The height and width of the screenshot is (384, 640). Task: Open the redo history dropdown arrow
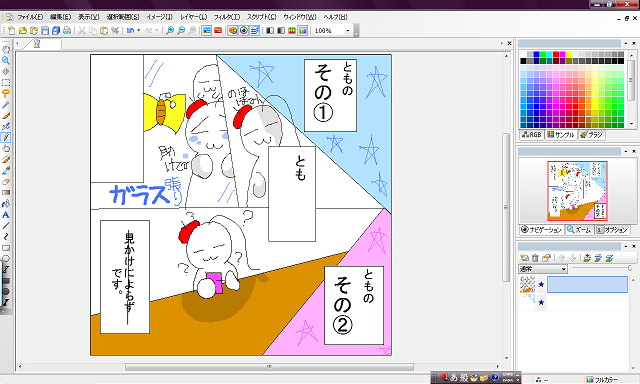click(x=156, y=31)
